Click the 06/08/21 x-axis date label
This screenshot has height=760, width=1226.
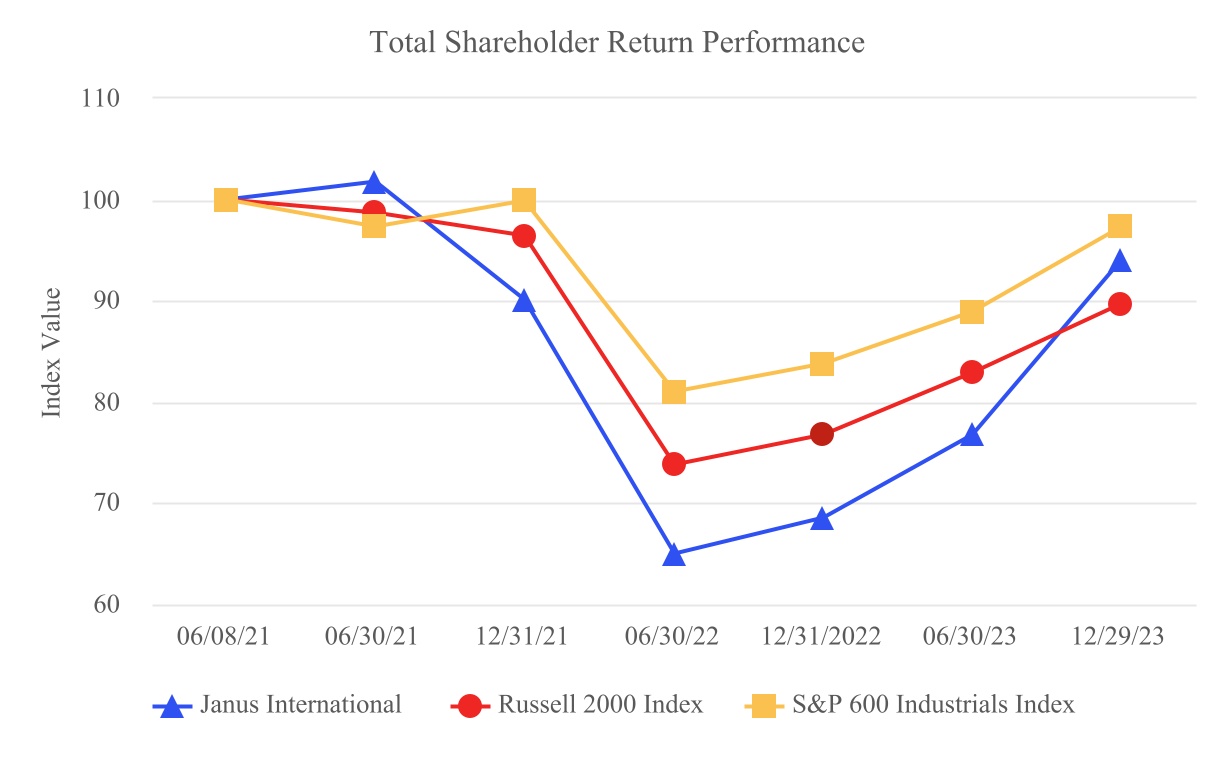[225, 638]
